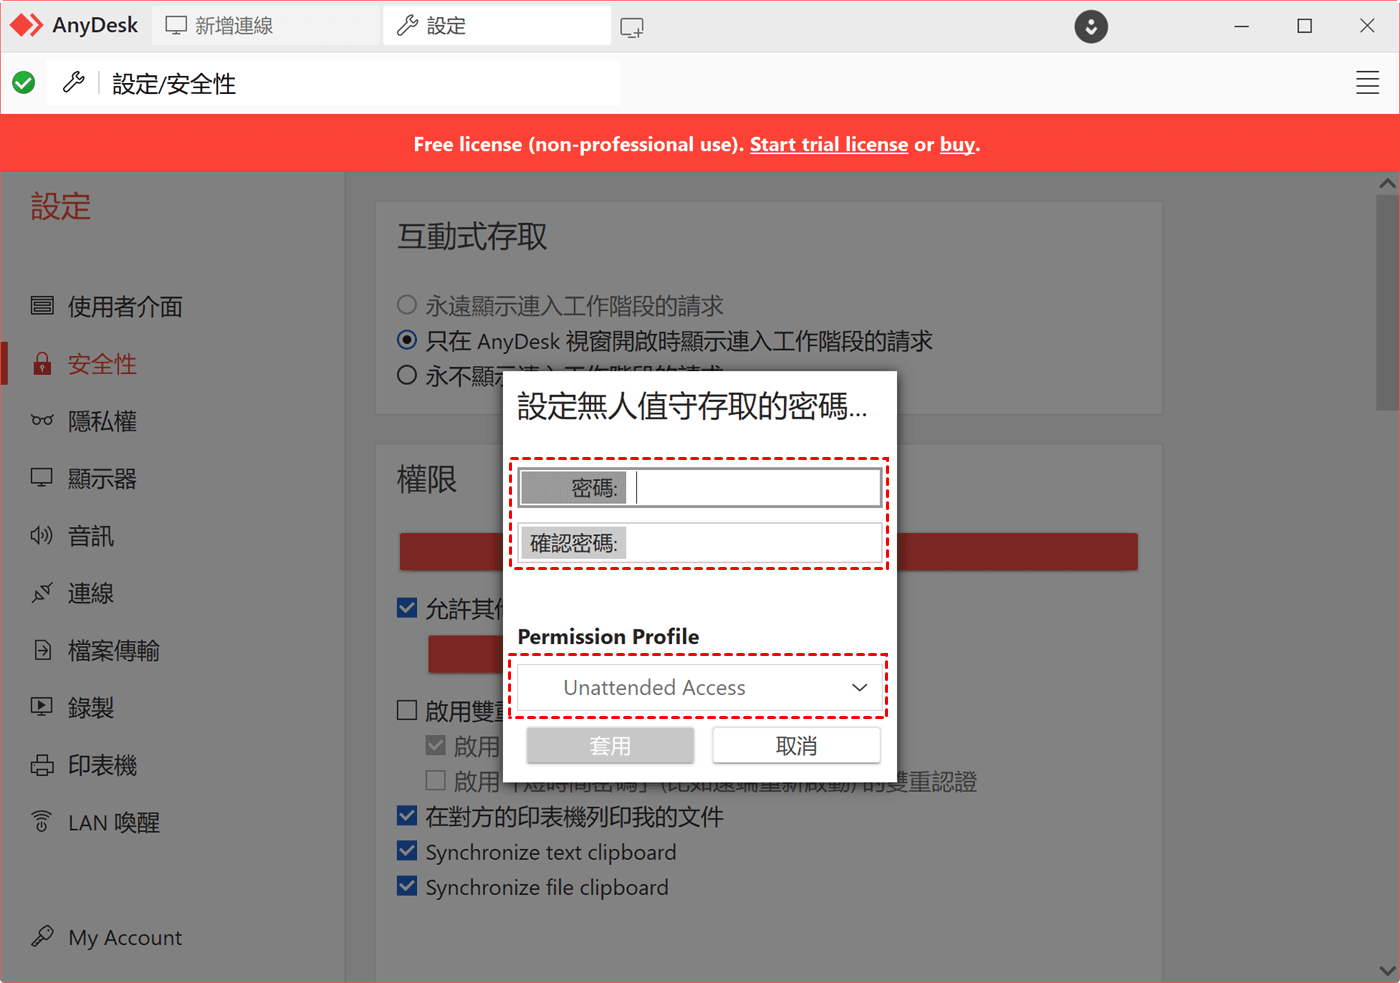Click the red lock icon for 安全性

42,364
